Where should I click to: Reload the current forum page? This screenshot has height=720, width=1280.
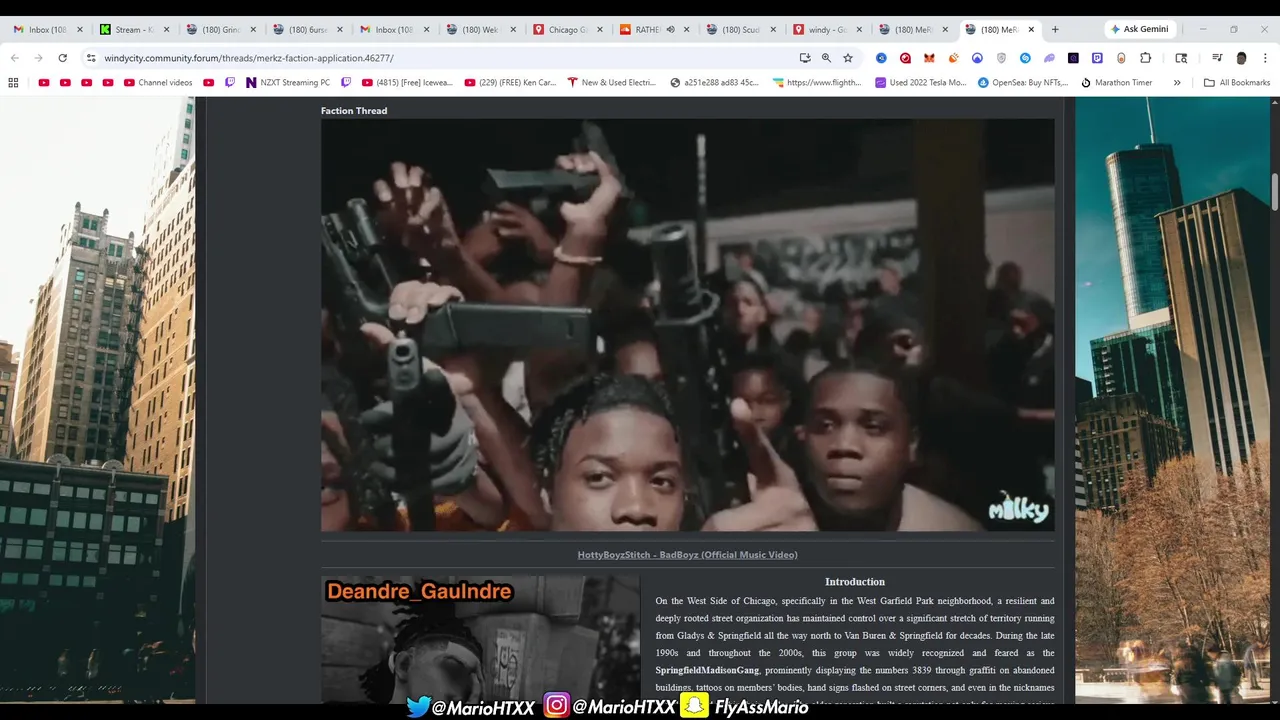point(62,58)
